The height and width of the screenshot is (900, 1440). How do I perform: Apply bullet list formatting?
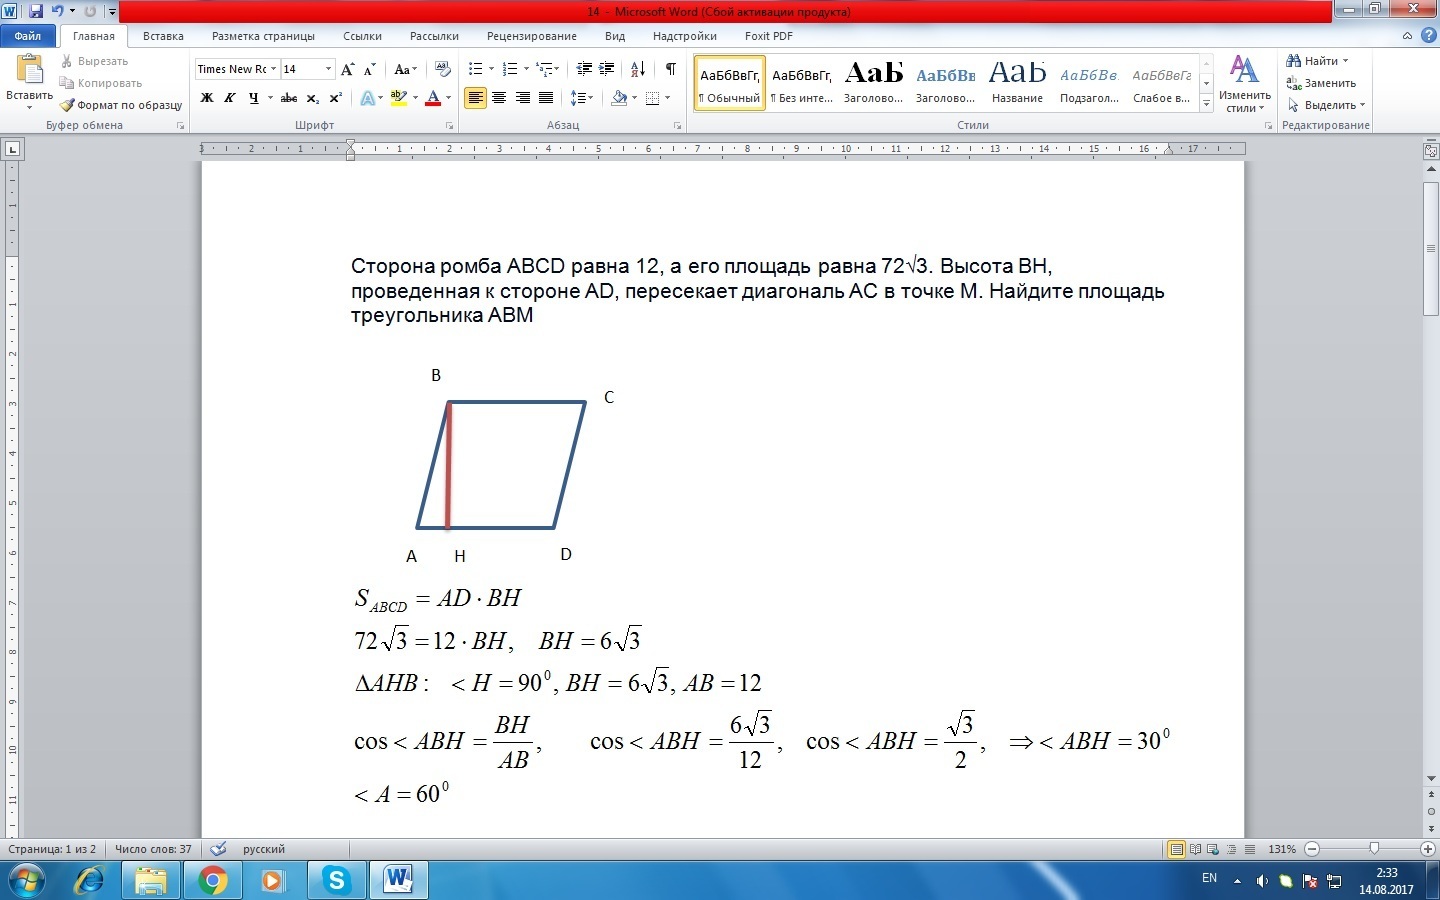click(x=476, y=69)
